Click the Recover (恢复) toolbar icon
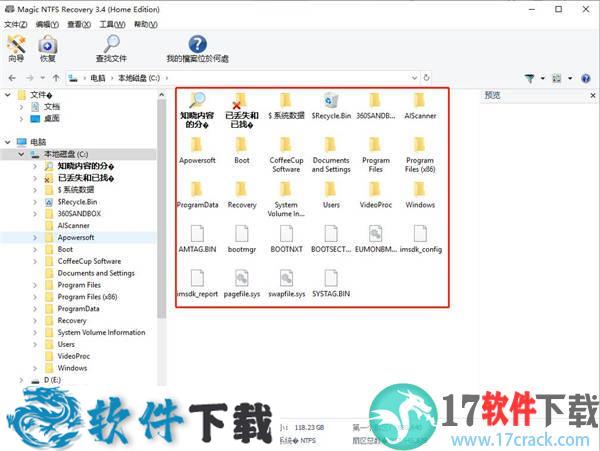The image size is (600, 451). (x=47, y=47)
